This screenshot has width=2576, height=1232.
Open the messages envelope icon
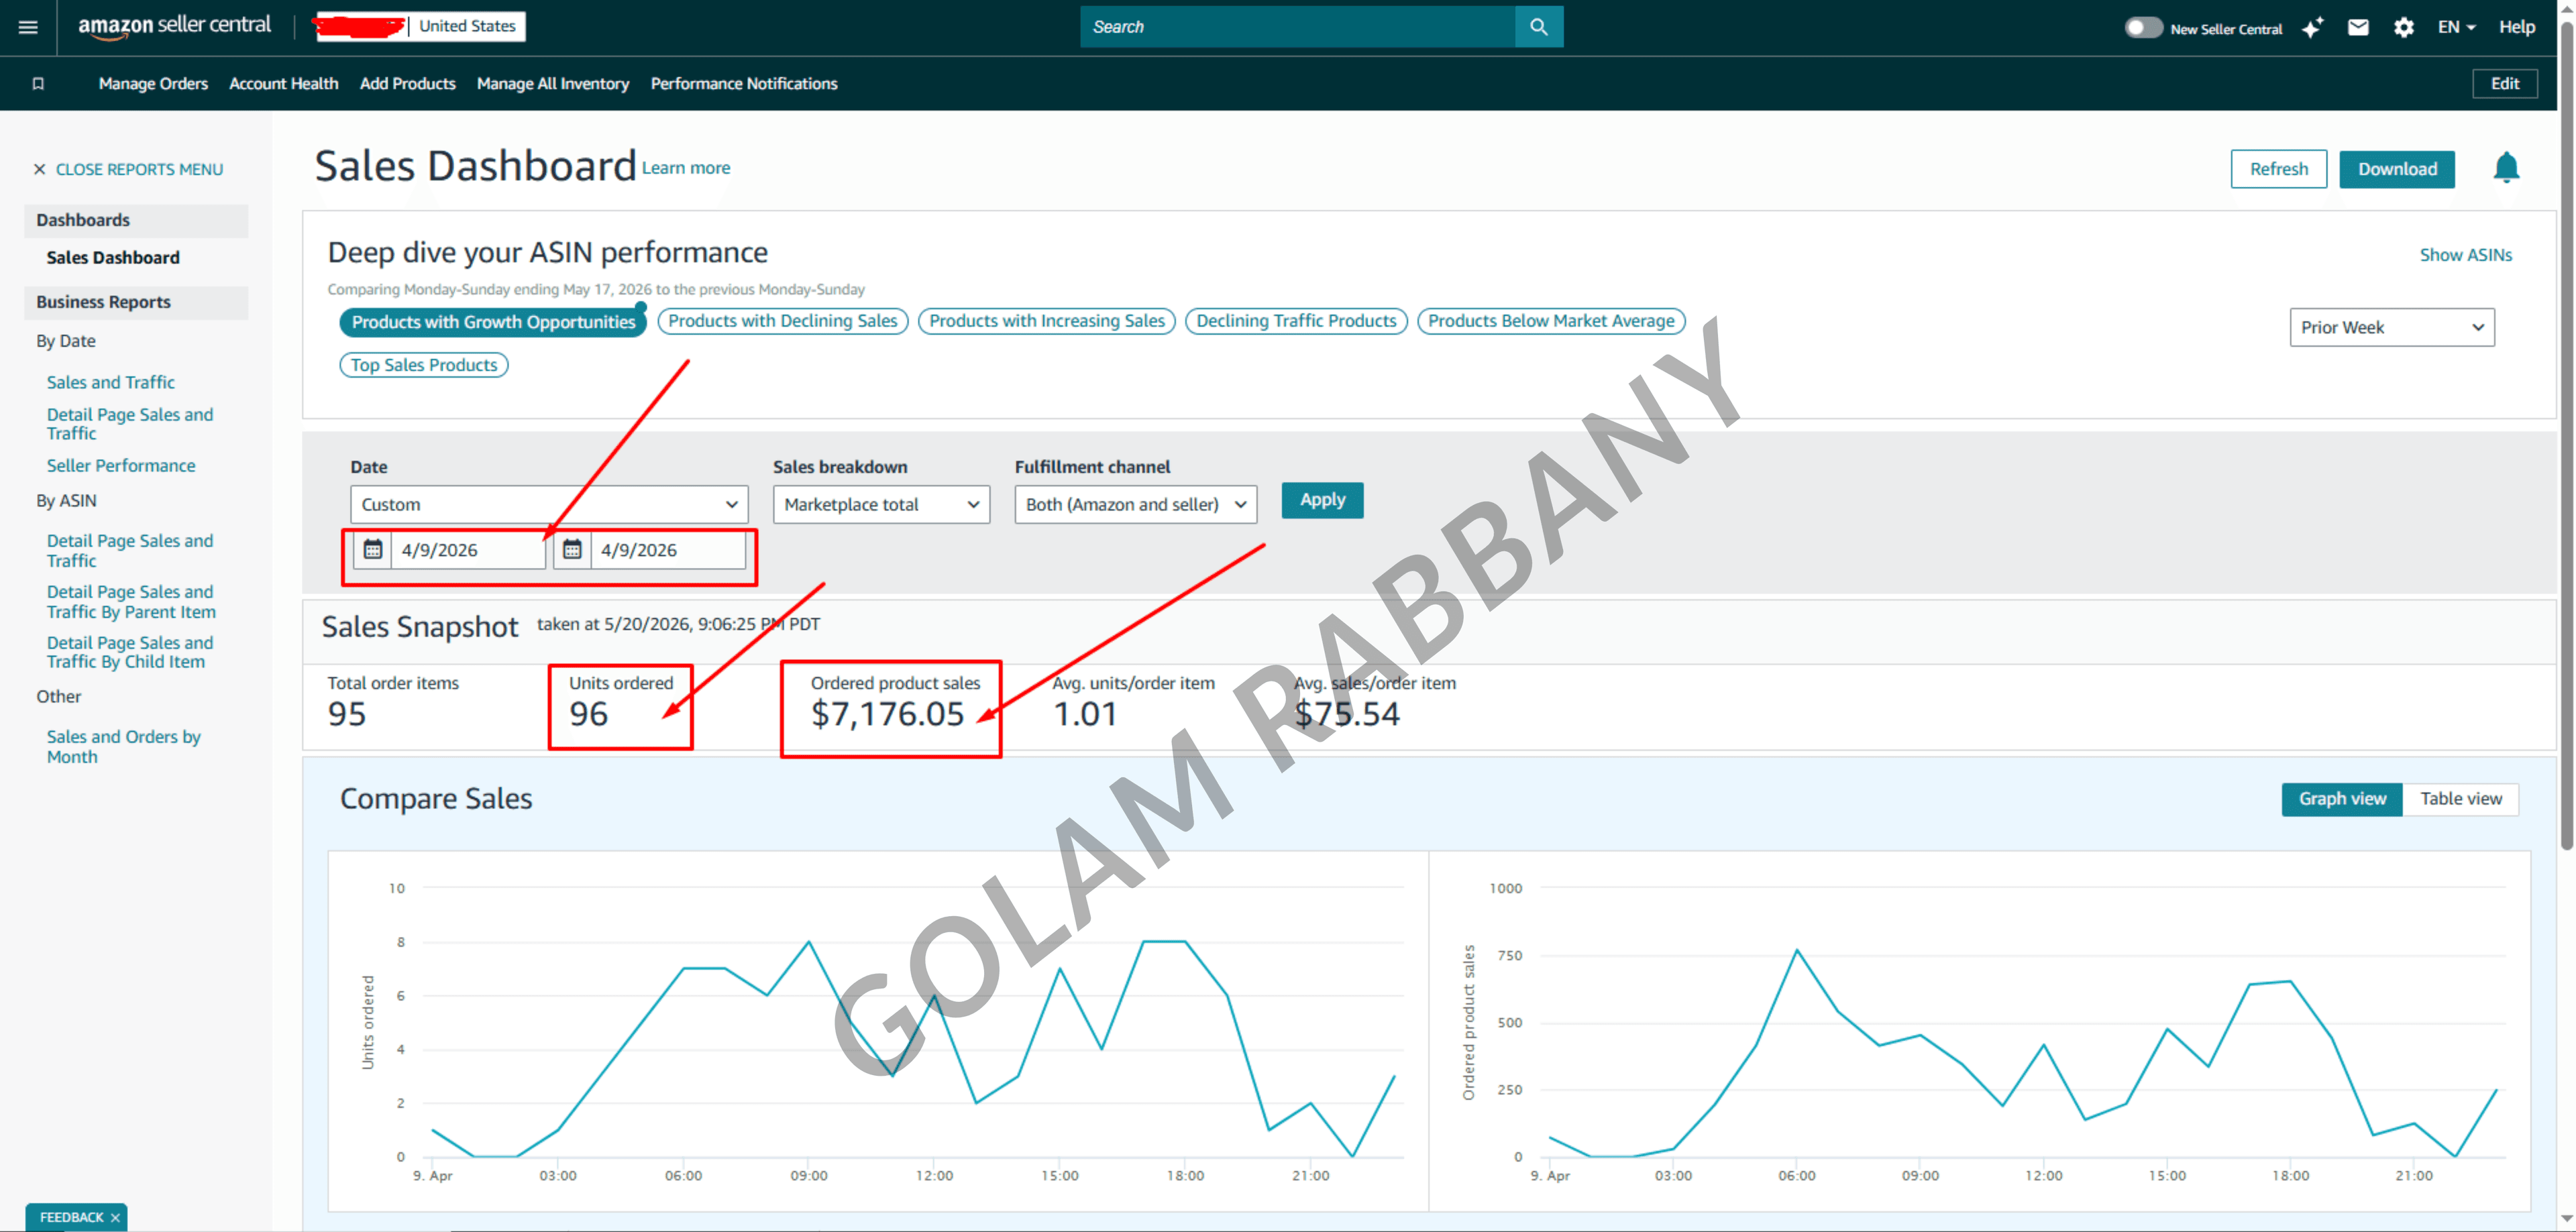[x=2358, y=27]
